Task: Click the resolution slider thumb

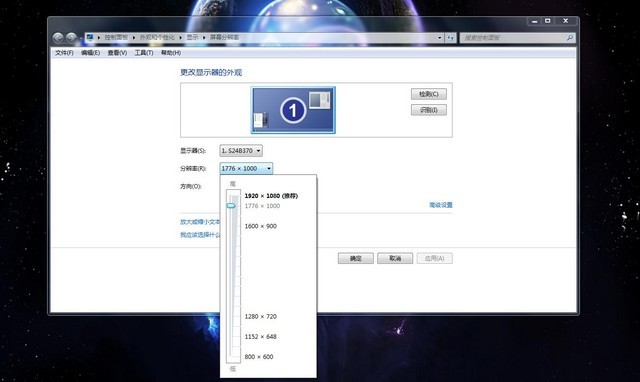Action: [231, 206]
